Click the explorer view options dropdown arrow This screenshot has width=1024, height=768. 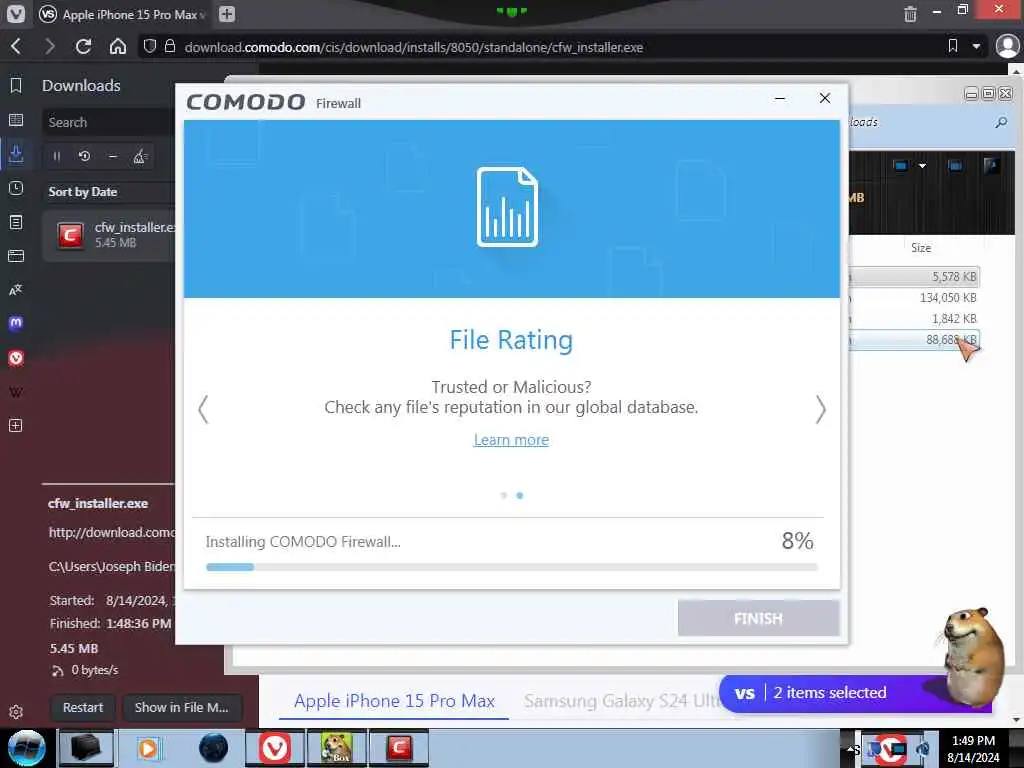(x=922, y=166)
